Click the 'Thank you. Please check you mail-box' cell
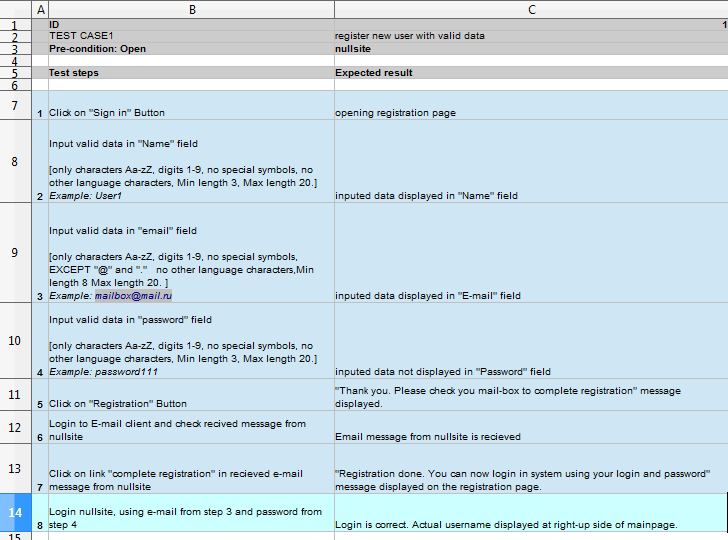The width and height of the screenshot is (728, 540). [x=531, y=395]
